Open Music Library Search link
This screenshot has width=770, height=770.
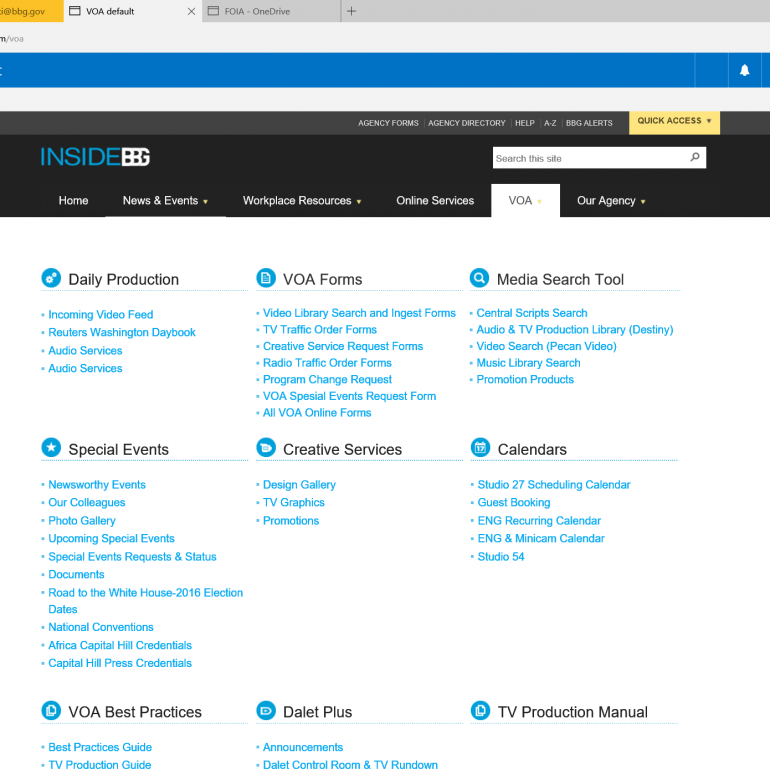pos(528,363)
